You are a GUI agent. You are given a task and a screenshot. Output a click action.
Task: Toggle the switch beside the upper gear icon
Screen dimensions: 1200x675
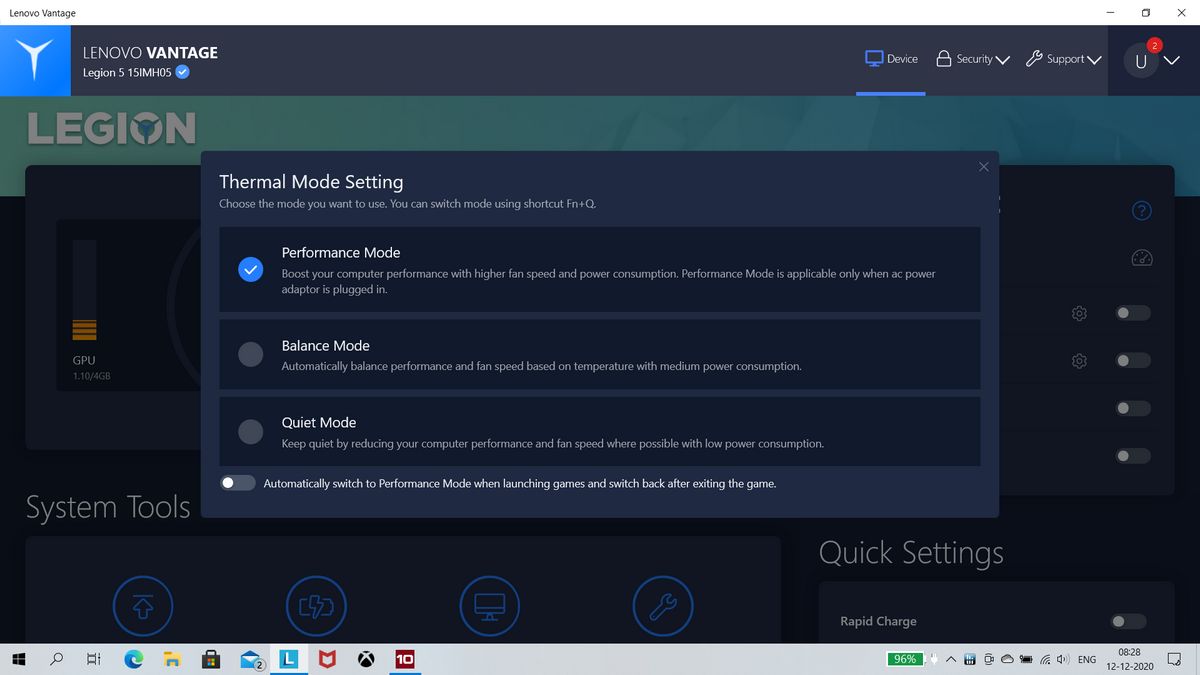tap(1133, 313)
